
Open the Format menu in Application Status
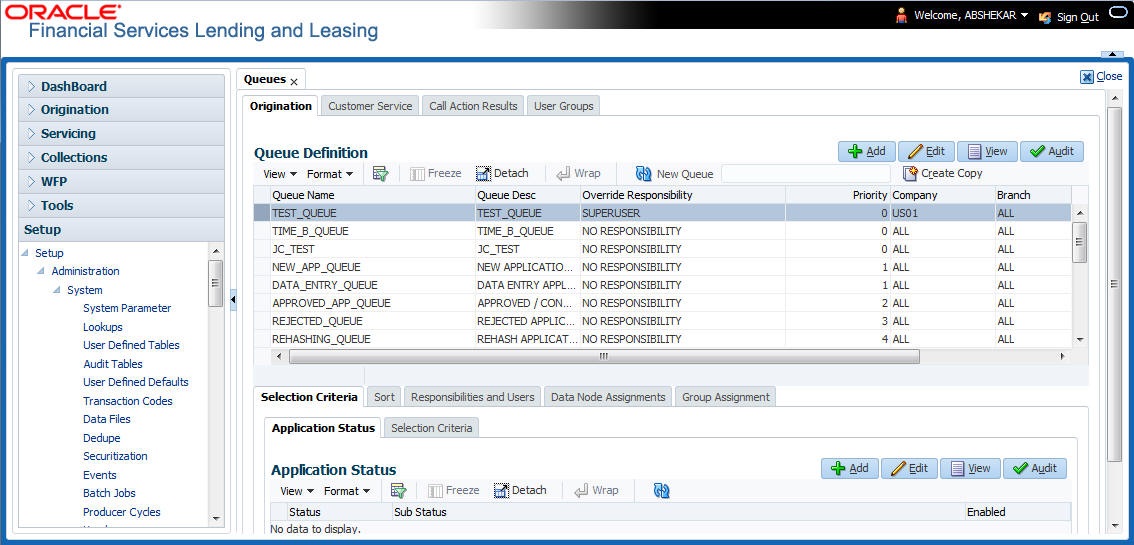[x=346, y=491]
